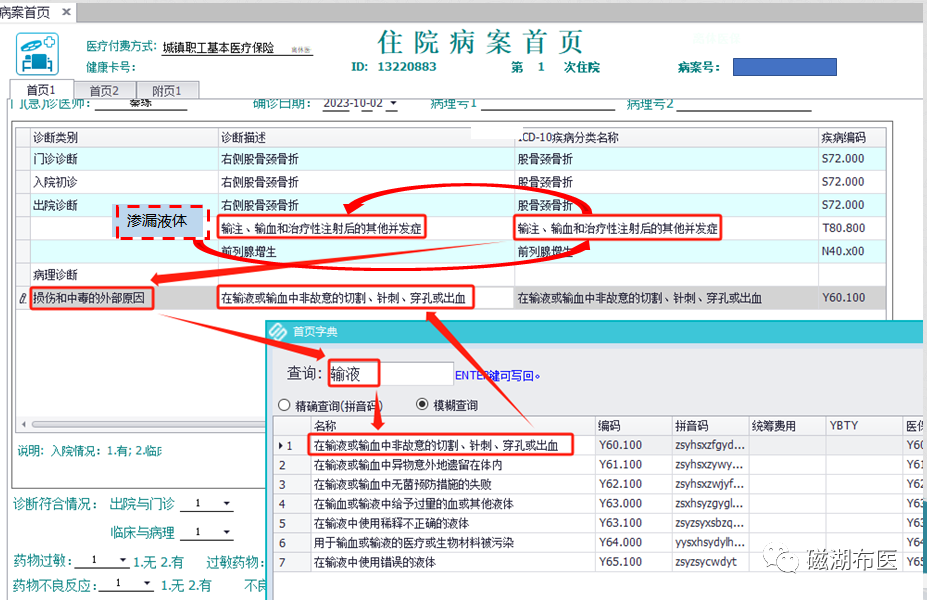Click the 病案号 field
The height and width of the screenshot is (600, 927).
point(785,67)
